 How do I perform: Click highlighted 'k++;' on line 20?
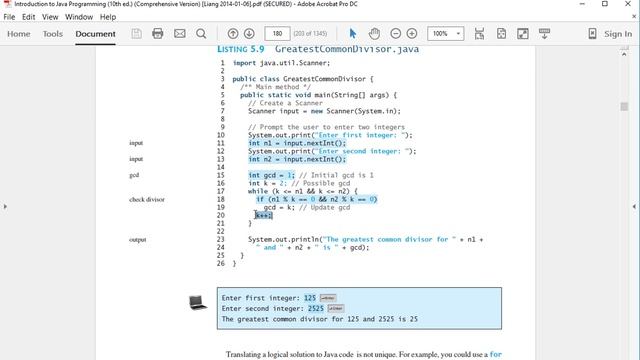tap(264, 215)
